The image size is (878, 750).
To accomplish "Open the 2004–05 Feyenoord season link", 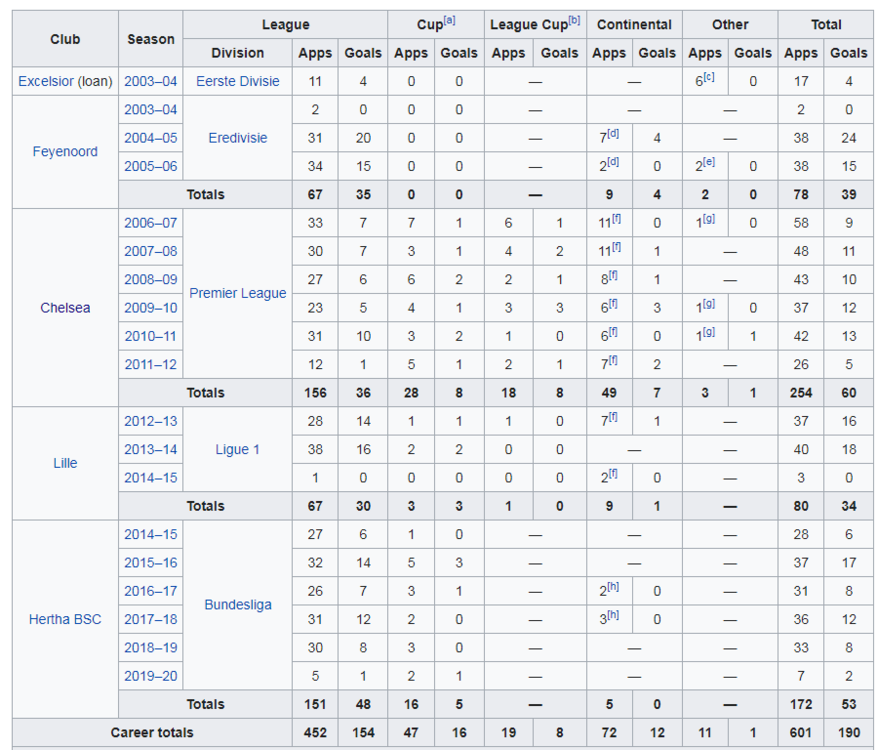I will [151, 138].
